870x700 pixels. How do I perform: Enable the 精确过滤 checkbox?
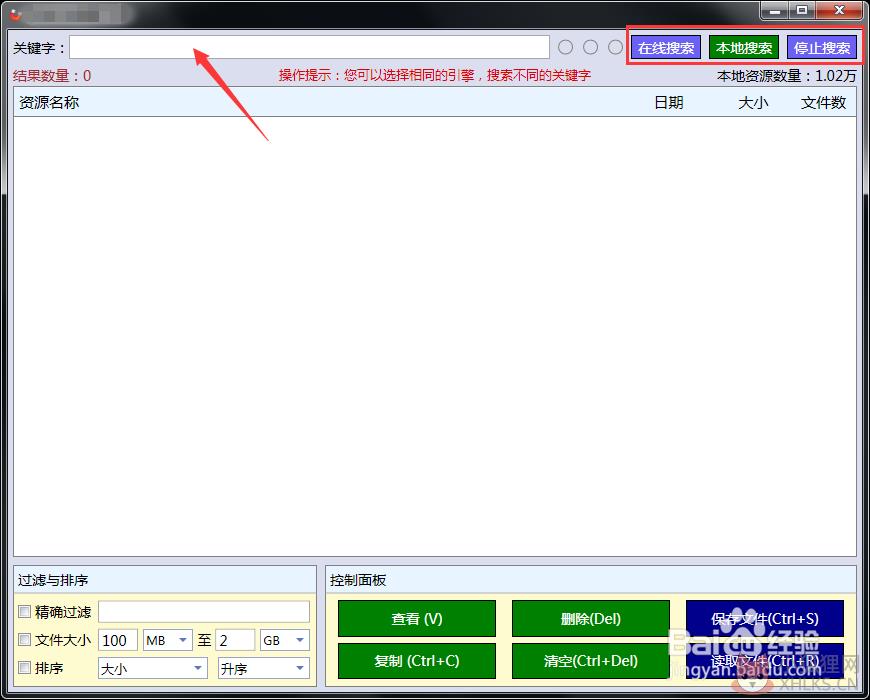(24, 611)
